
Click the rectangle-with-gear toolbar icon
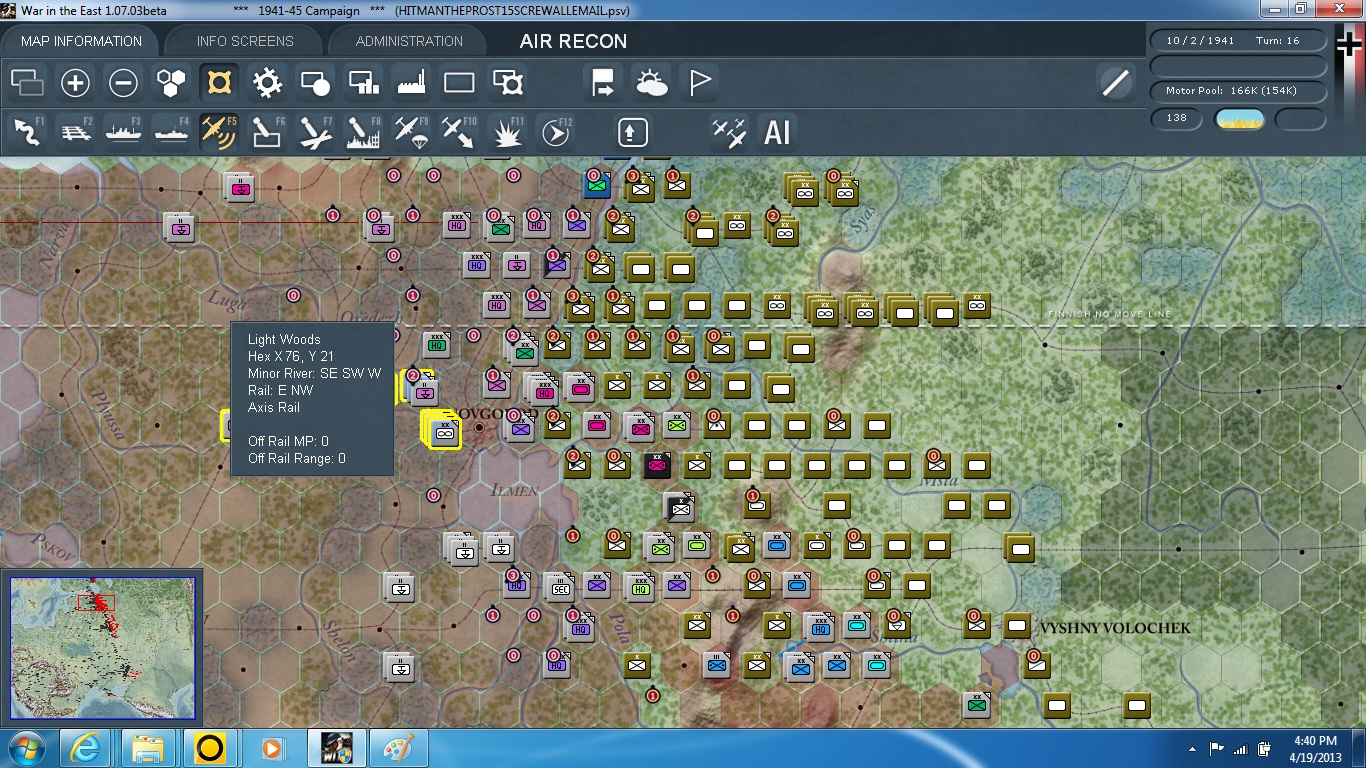pos(508,83)
